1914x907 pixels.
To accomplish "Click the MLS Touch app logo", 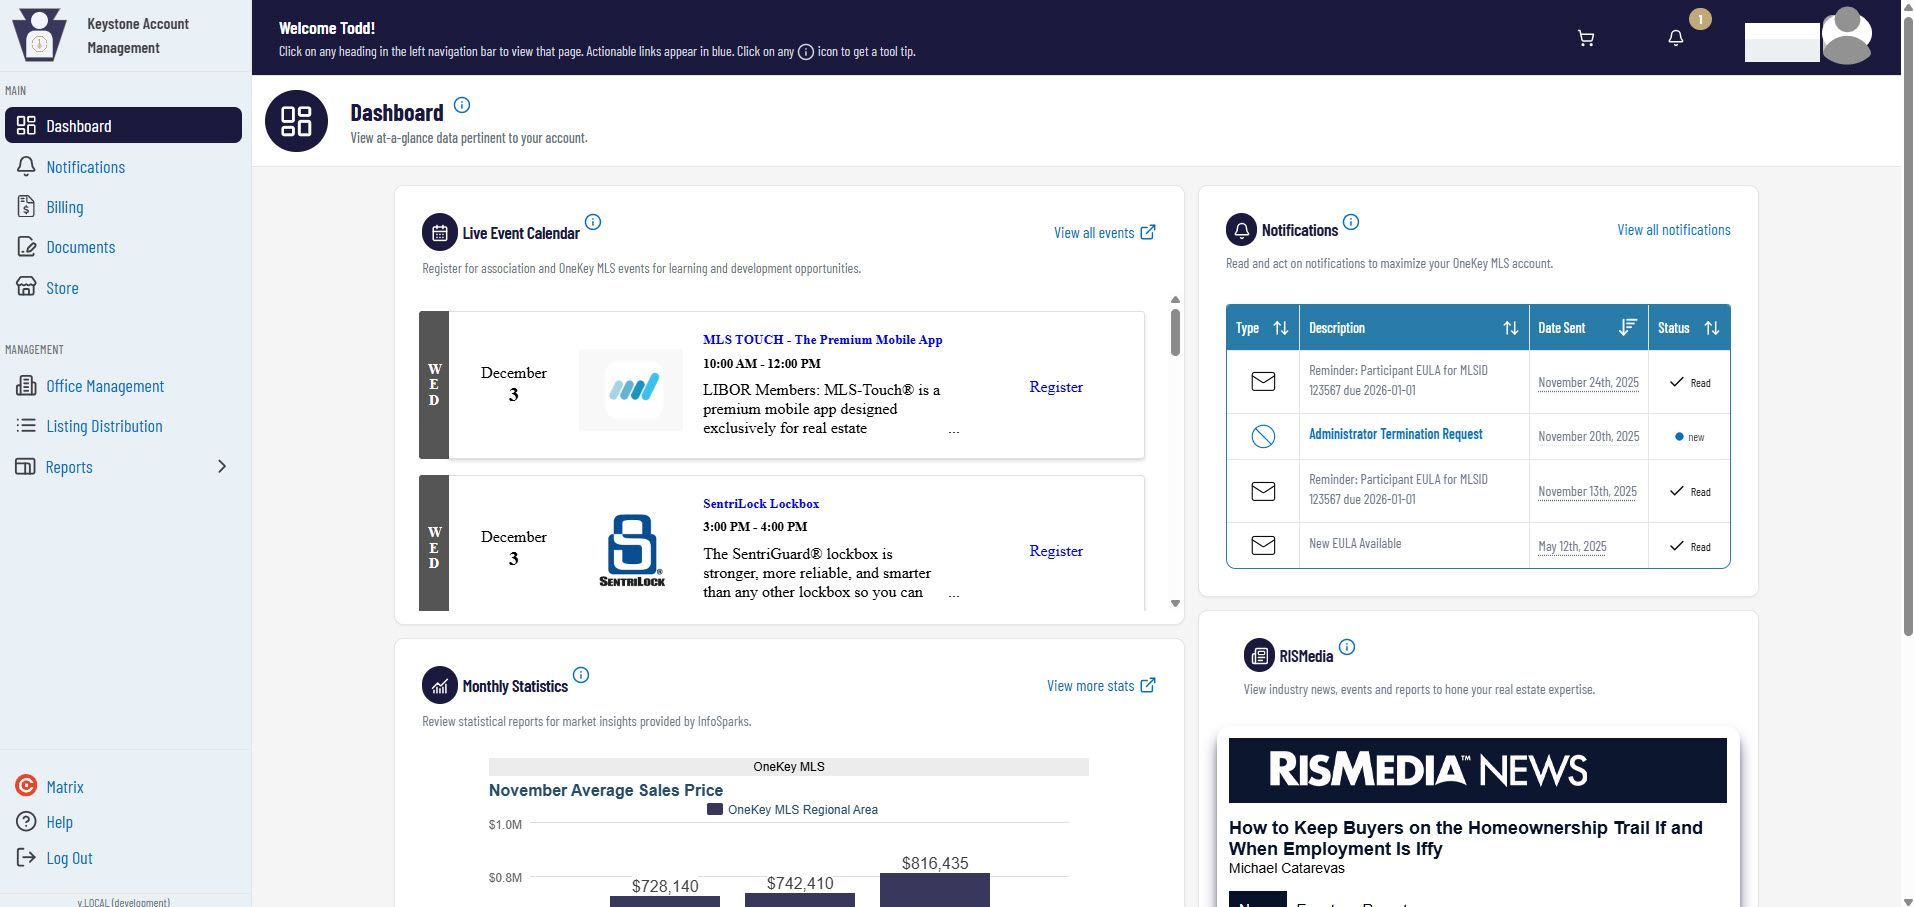I will (631, 389).
